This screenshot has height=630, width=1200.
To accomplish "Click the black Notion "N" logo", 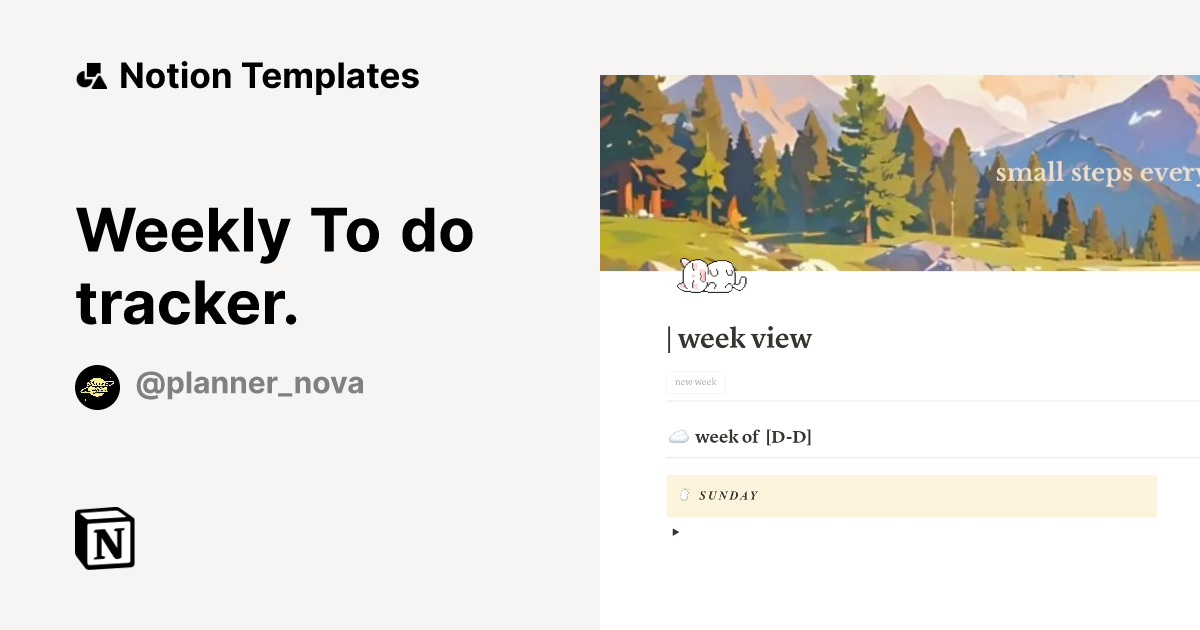I will tap(105, 538).
